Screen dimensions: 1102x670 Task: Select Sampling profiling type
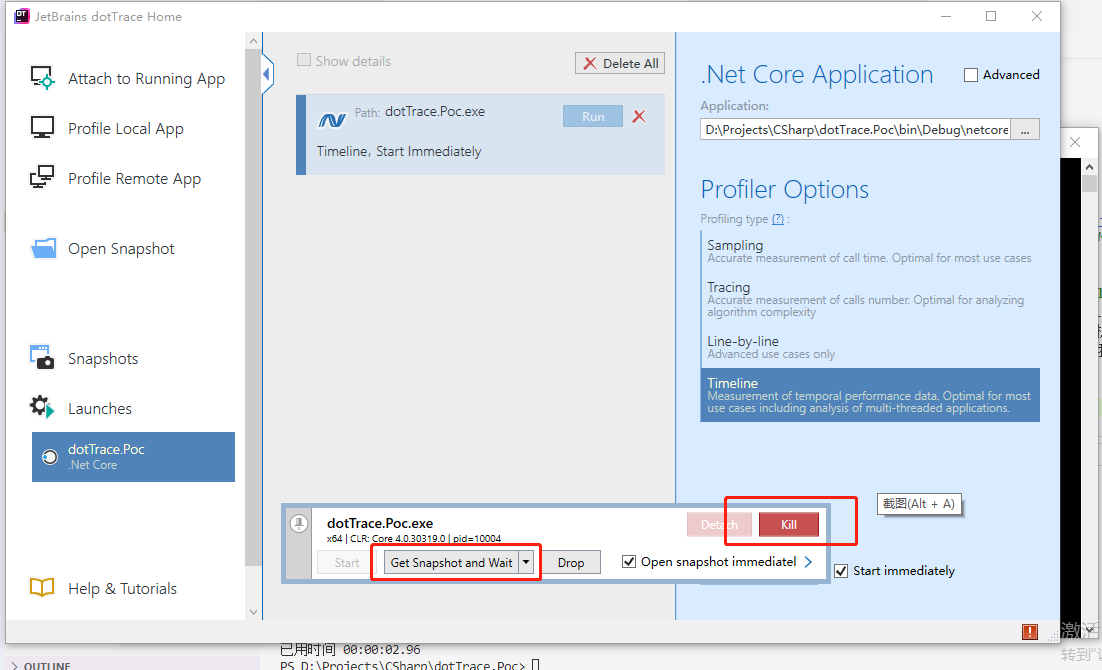tap(869, 250)
